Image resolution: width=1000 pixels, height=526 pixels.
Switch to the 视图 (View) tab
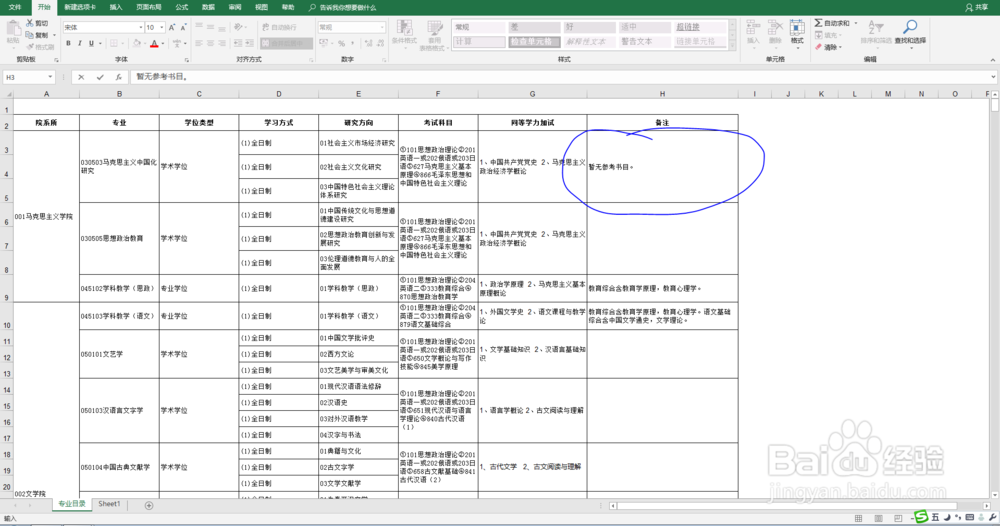point(261,7)
